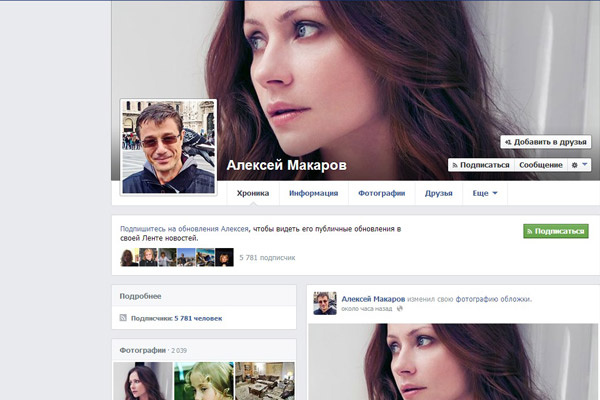Switch to the Друзья tab
The width and height of the screenshot is (600, 400).
[x=439, y=193]
